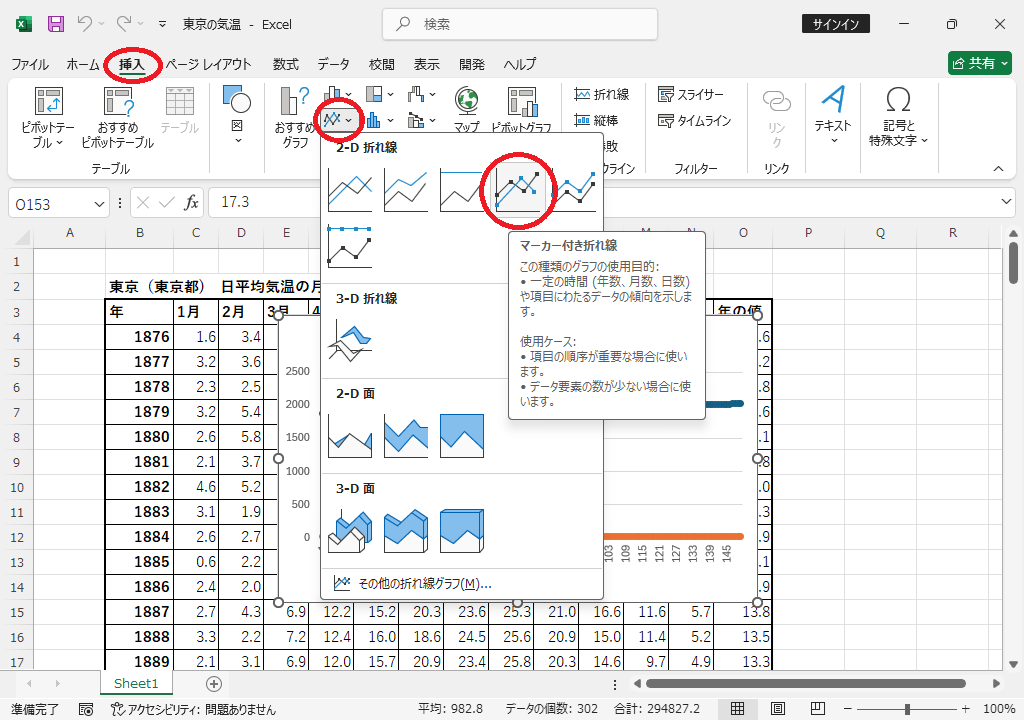
Task: Click the zoom in plus button
Action: pyautogui.click(x=965, y=709)
